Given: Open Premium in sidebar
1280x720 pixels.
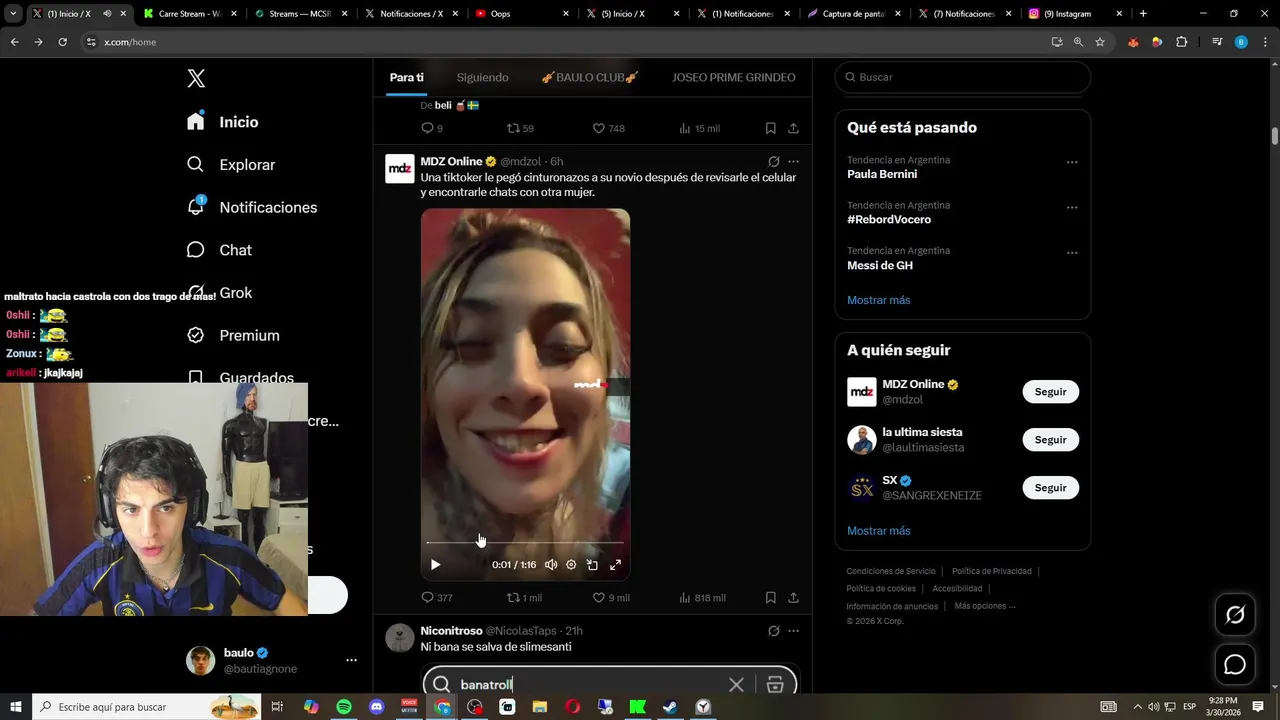Looking at the screenshot, I should (x=233, y=336).
